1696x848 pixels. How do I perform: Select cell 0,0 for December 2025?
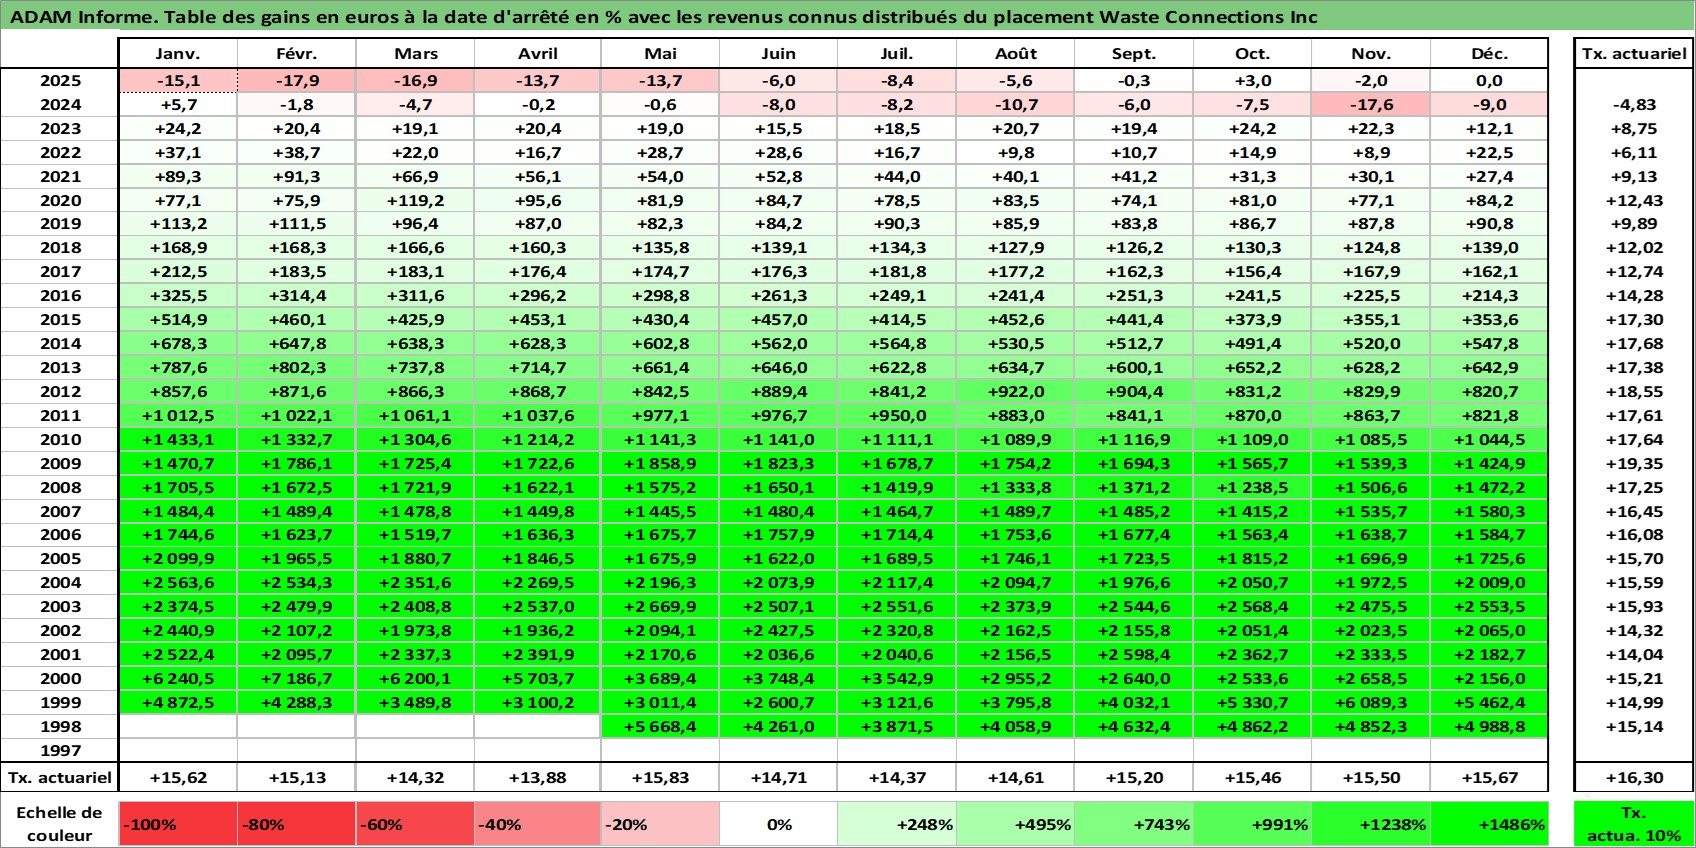tap(1489, 81)
